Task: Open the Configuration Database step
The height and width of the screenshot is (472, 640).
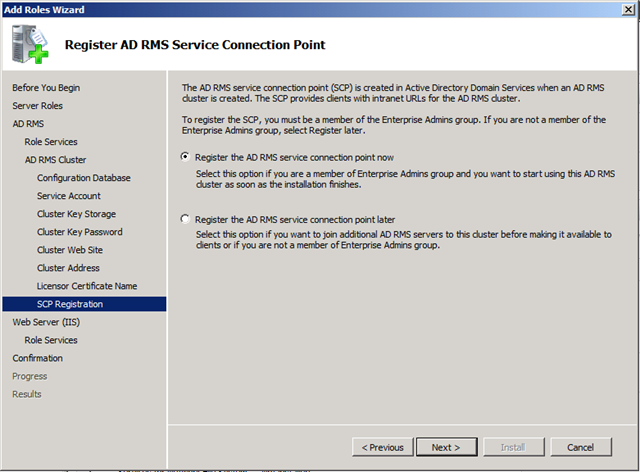Action: pyautogui.click(x=84, y=178)
